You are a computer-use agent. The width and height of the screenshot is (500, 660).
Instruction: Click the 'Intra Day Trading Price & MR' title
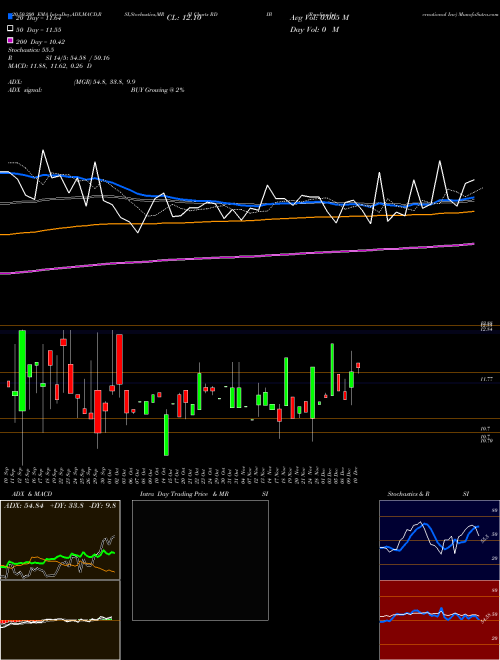click(x=184, y=494)
